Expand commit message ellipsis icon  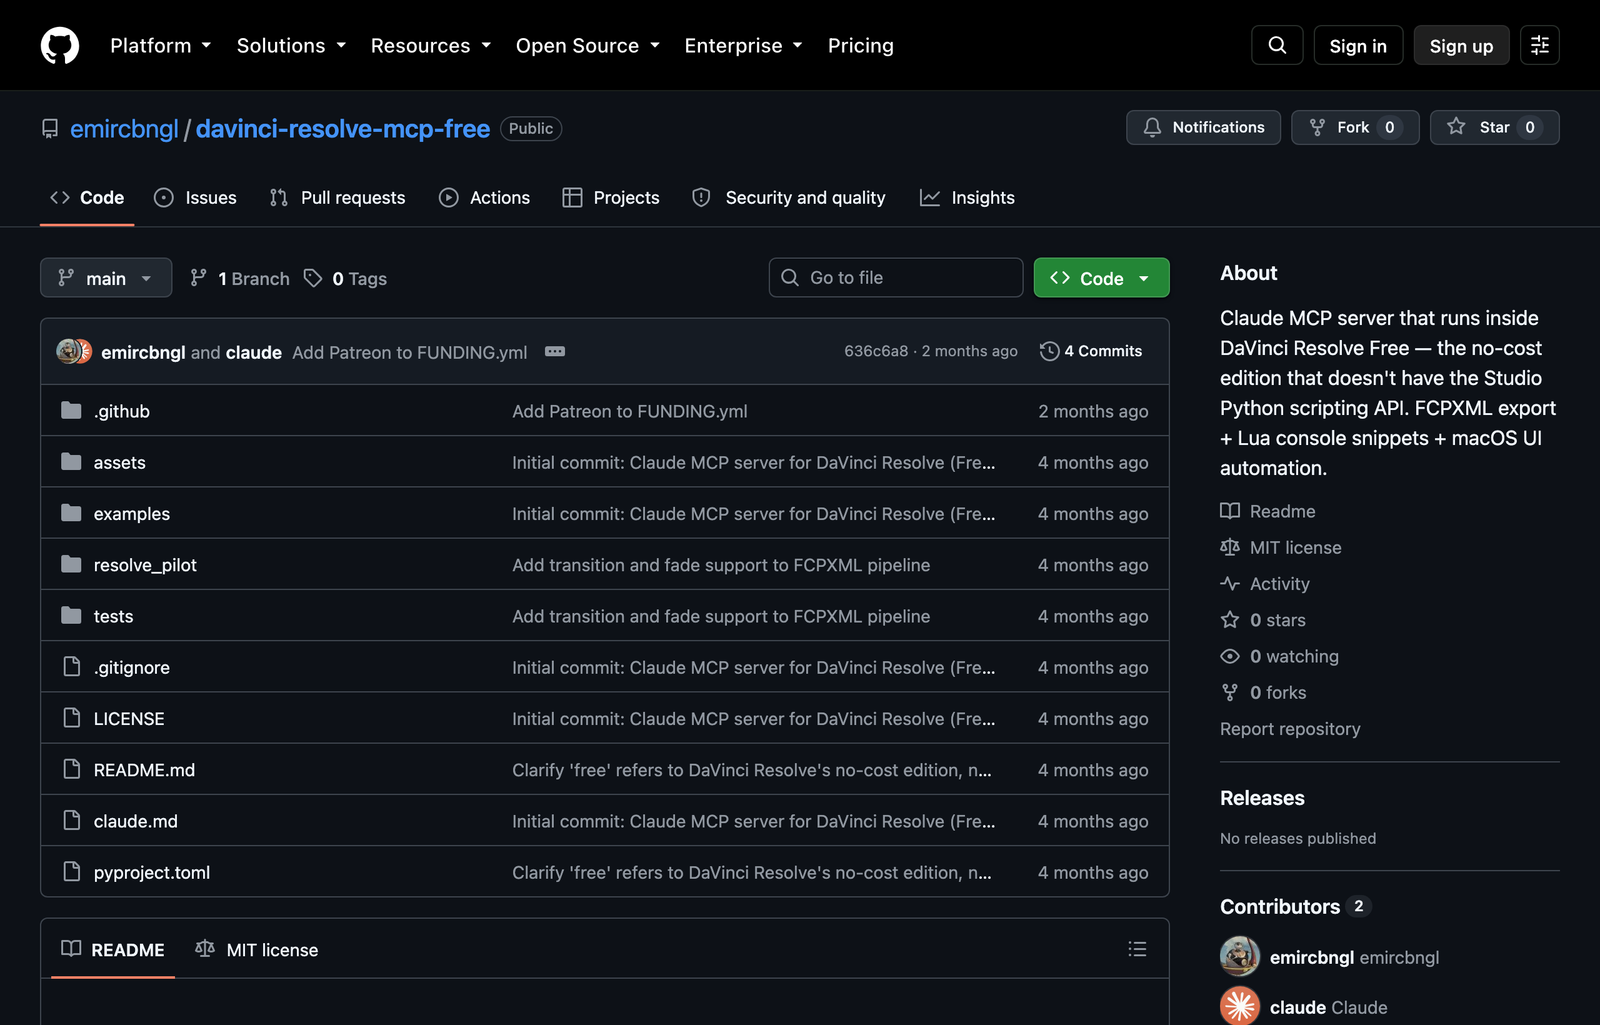[x=555, y=351]
